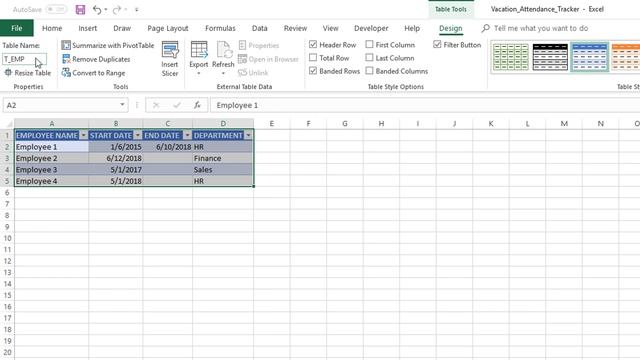Toggle the Banded Rows checkbox
Viewport: 640px width, 360px height.
pyautogui.click(x=313, y=71)
